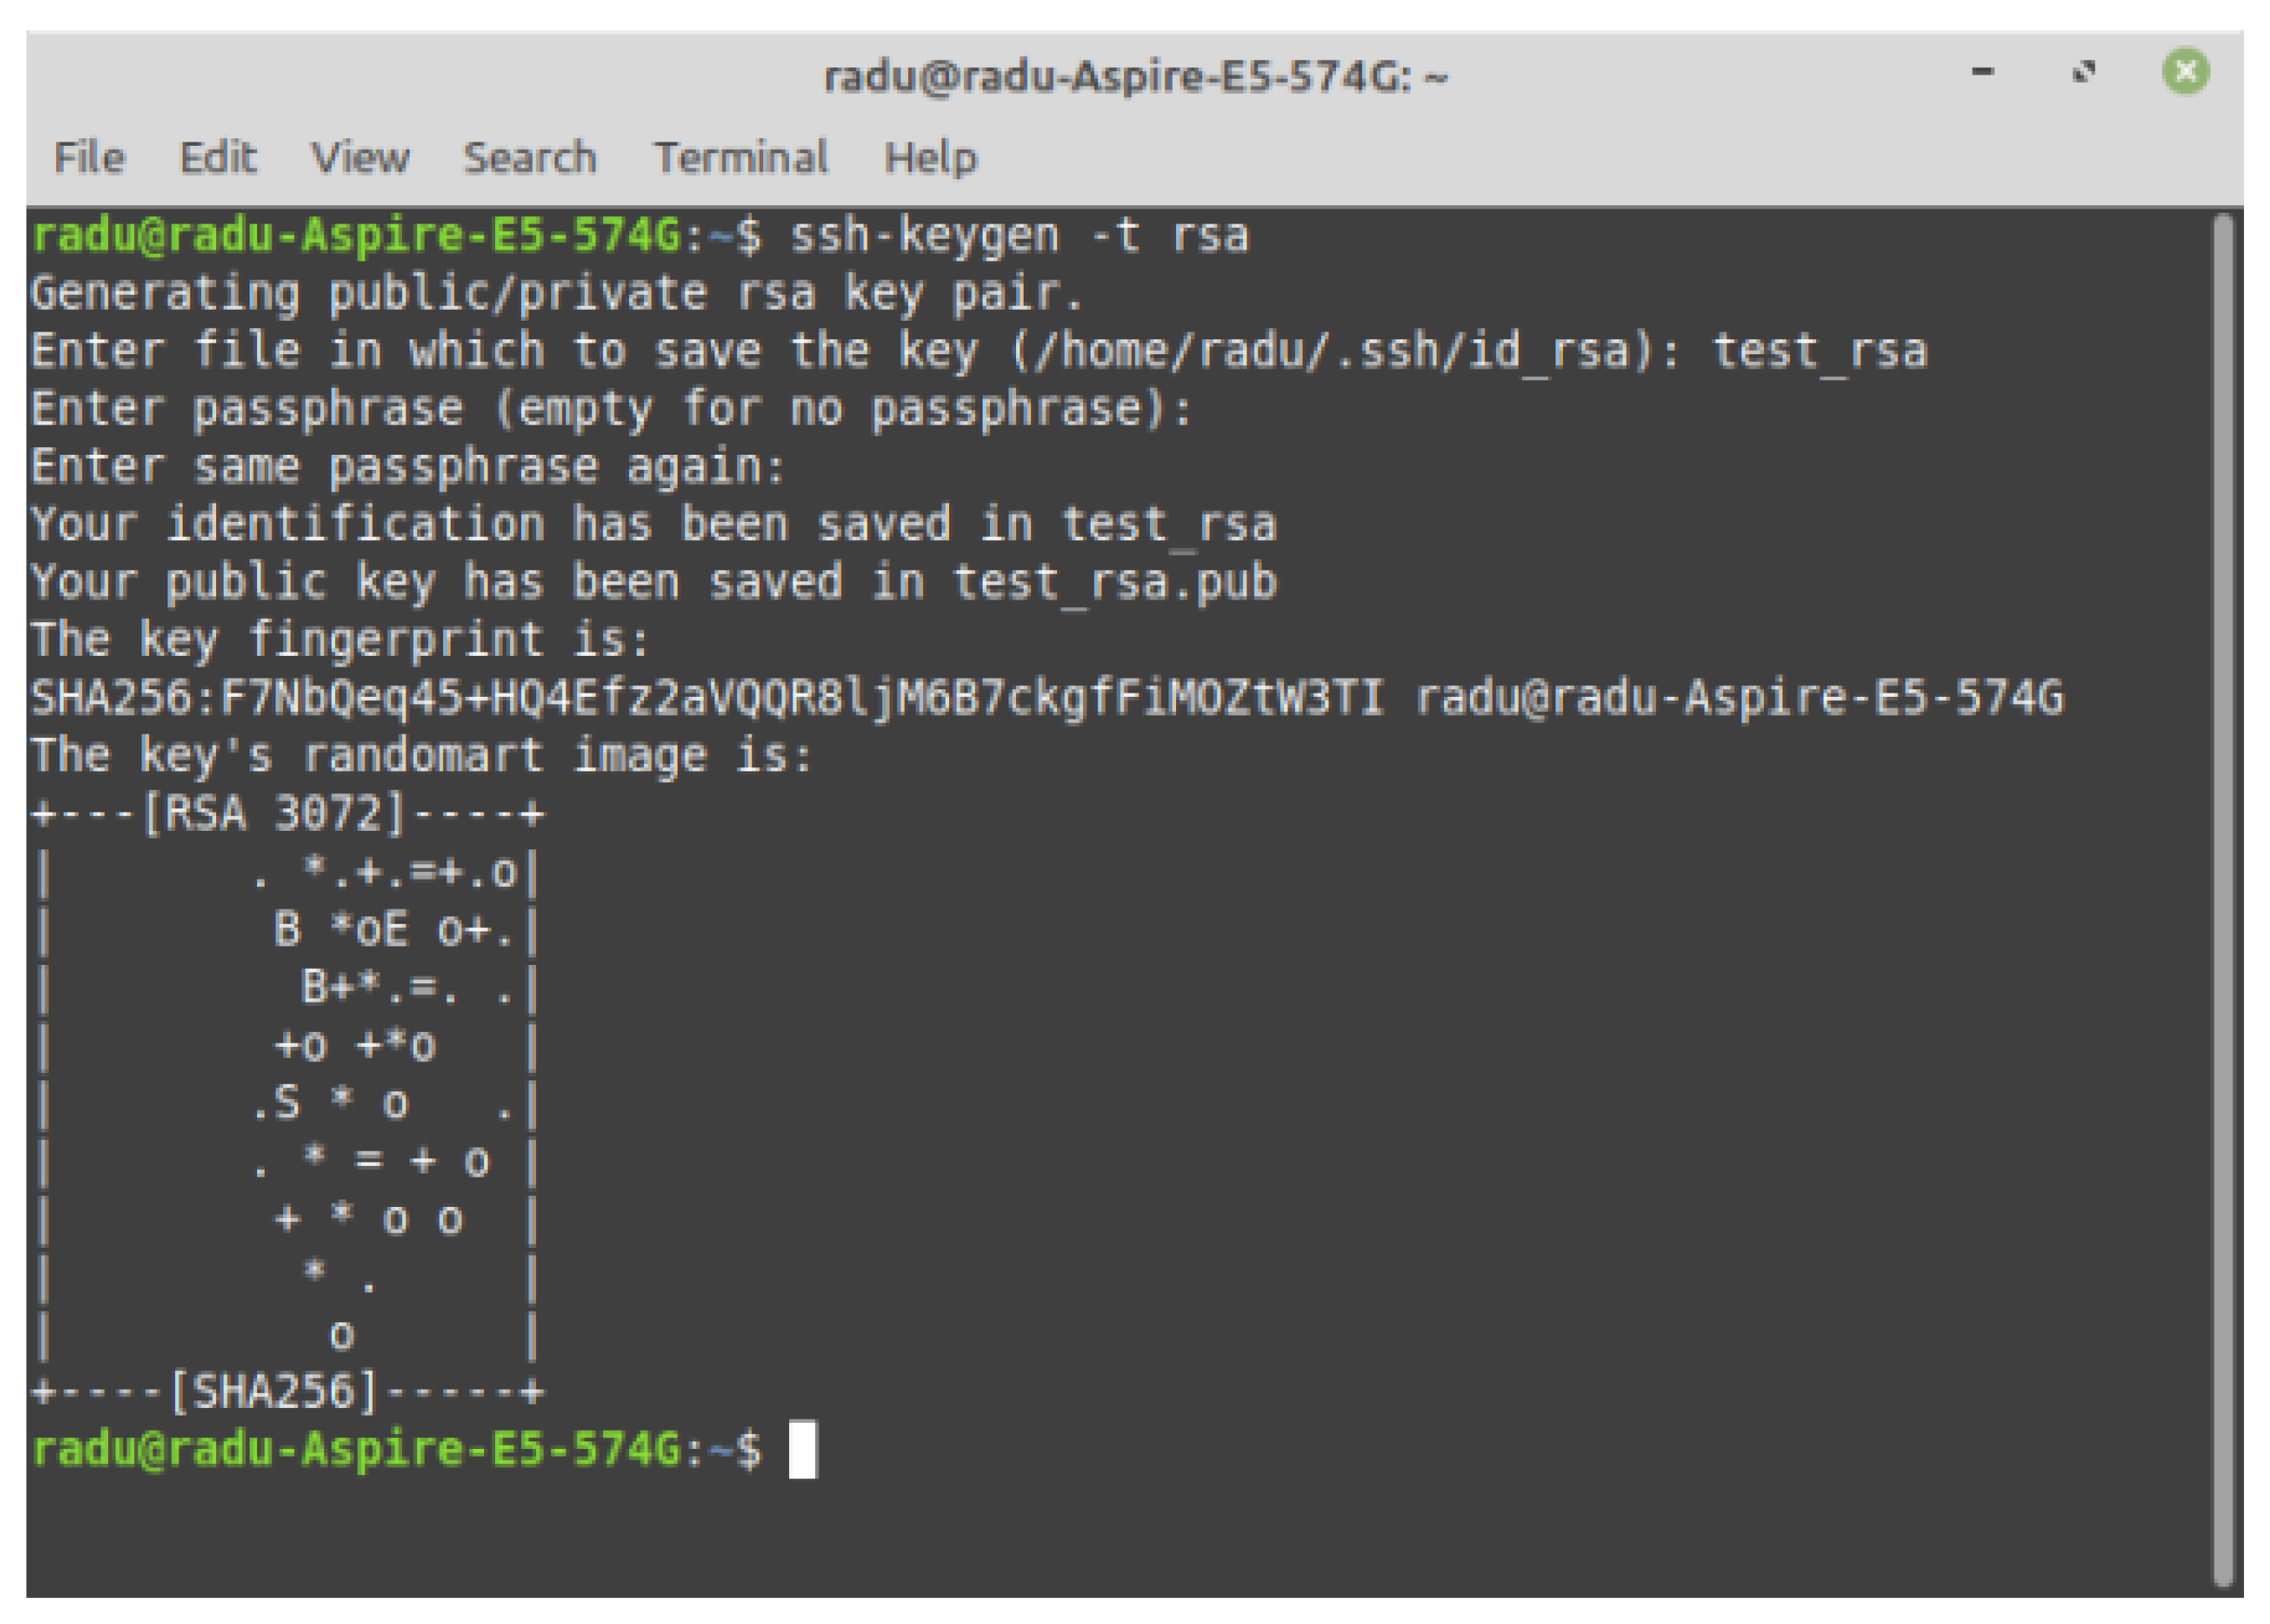Image resolution: width=2270 pixels, height=1624 pixels.
Task: Close the terminal with the green X button
Action: [x=2186, y=72]
